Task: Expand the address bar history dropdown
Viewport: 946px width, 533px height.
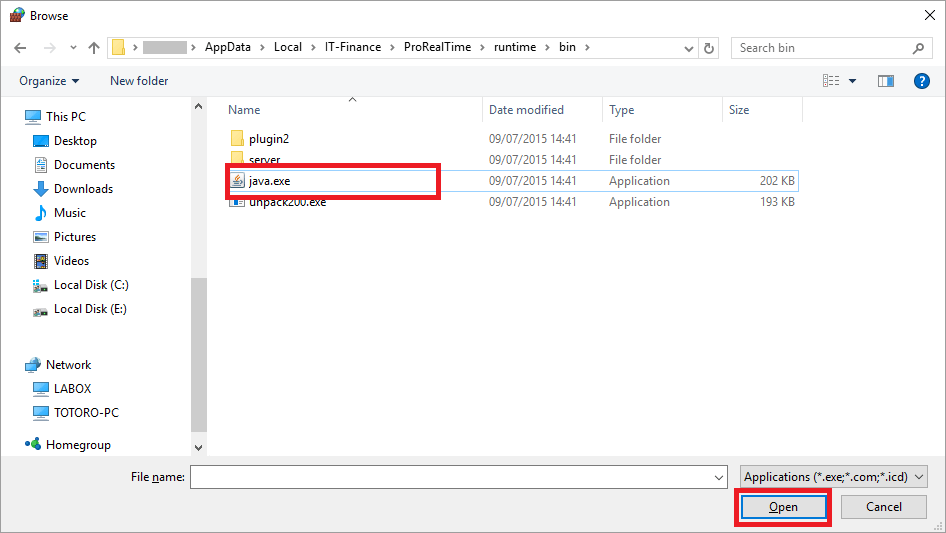Action: 688,48
